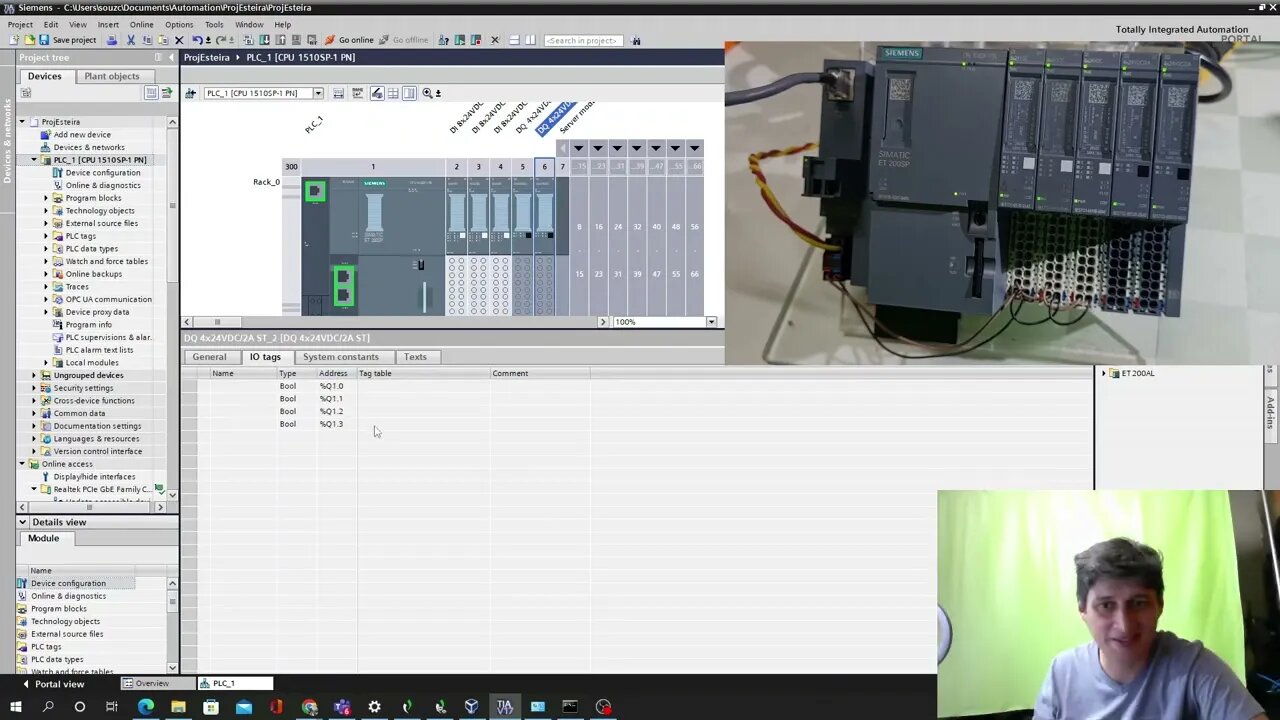Click the Open project folder icon
Viewport: 1280px width, 720px height.
coord(29,40)
